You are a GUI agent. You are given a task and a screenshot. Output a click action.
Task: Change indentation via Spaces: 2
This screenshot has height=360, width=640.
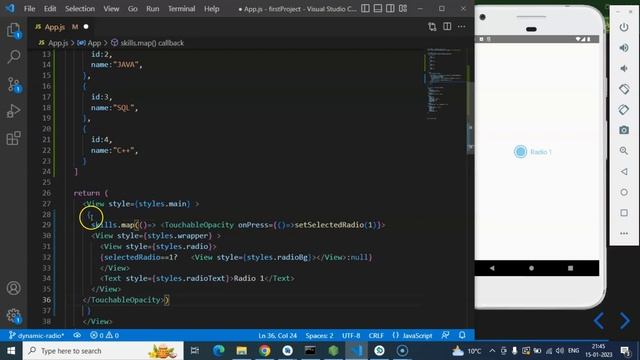319,336
